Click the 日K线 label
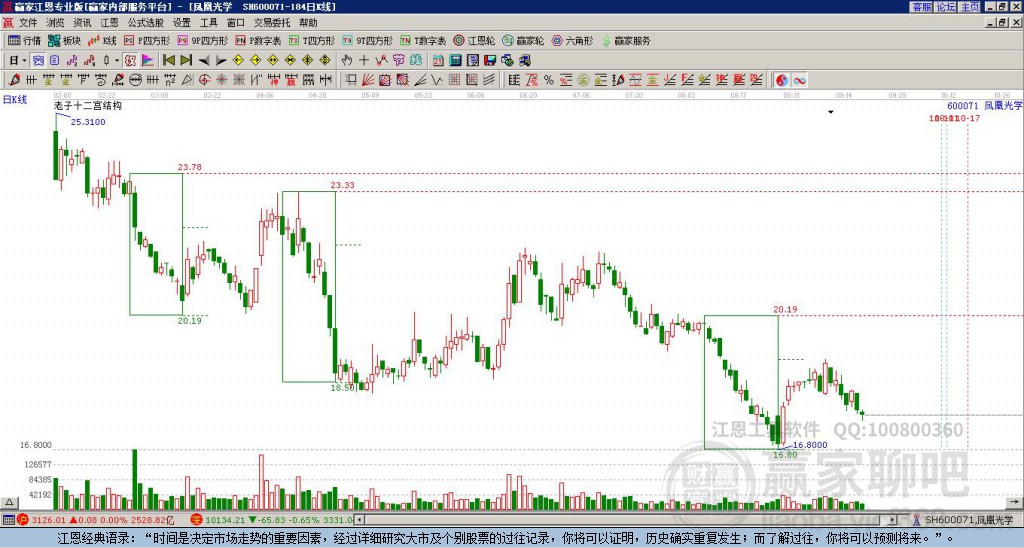Viewport: 1024px width, 548px height. pos(15,99)
